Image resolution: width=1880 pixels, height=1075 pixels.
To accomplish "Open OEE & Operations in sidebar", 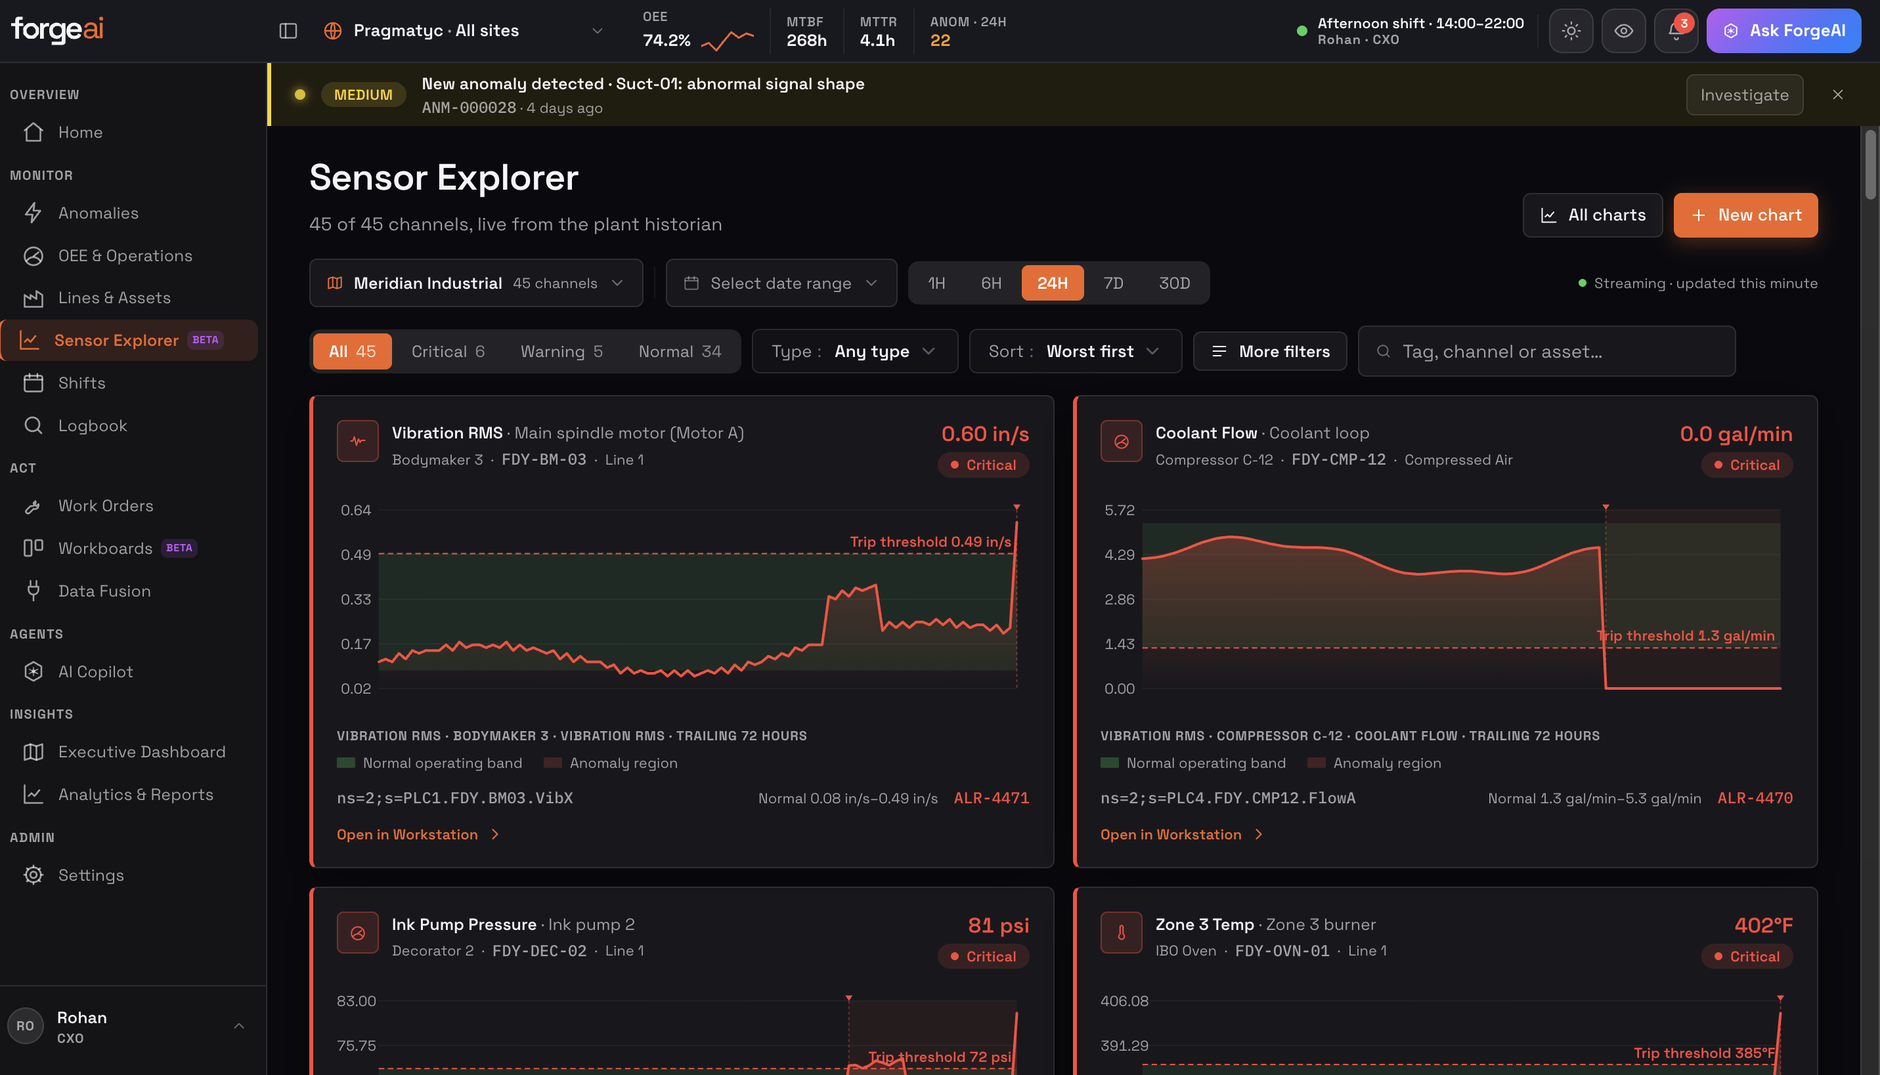I will [129, 256].
